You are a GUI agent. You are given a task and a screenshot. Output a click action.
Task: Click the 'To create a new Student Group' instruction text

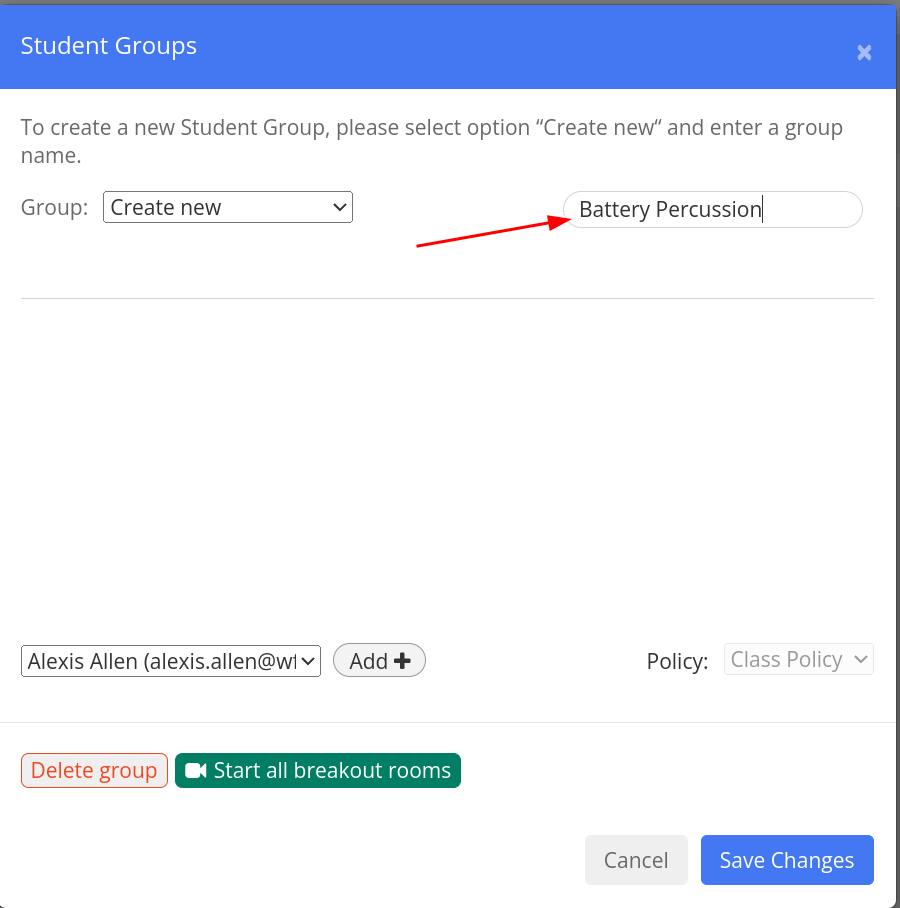tap(431, 141)
